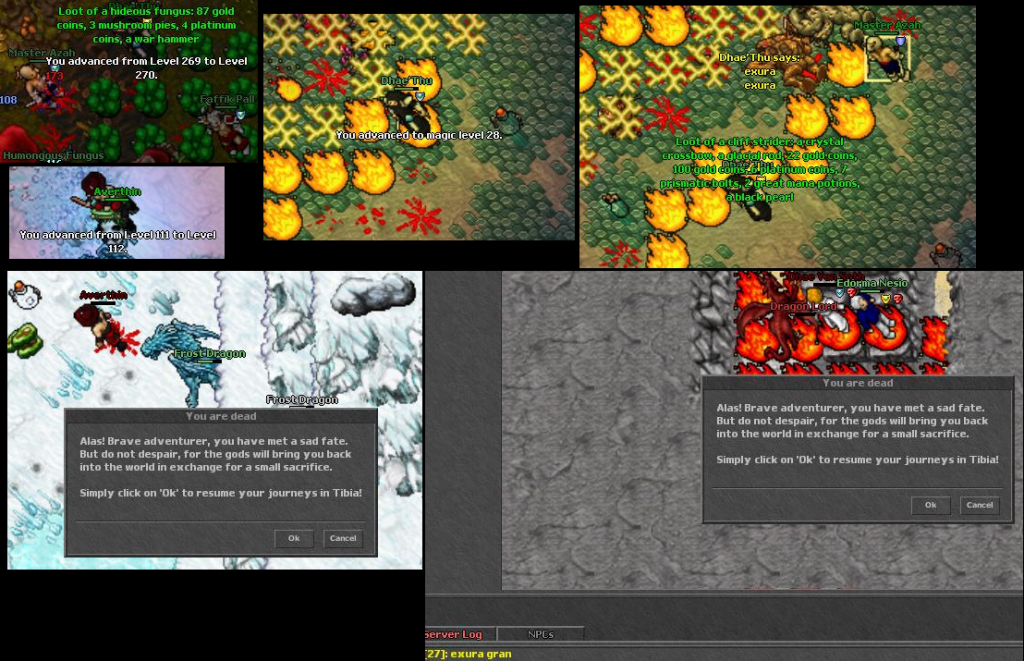Click 'You advanced to magic level 28.' message
This screenshot has height=661, width=1024.
click(419, 135)
